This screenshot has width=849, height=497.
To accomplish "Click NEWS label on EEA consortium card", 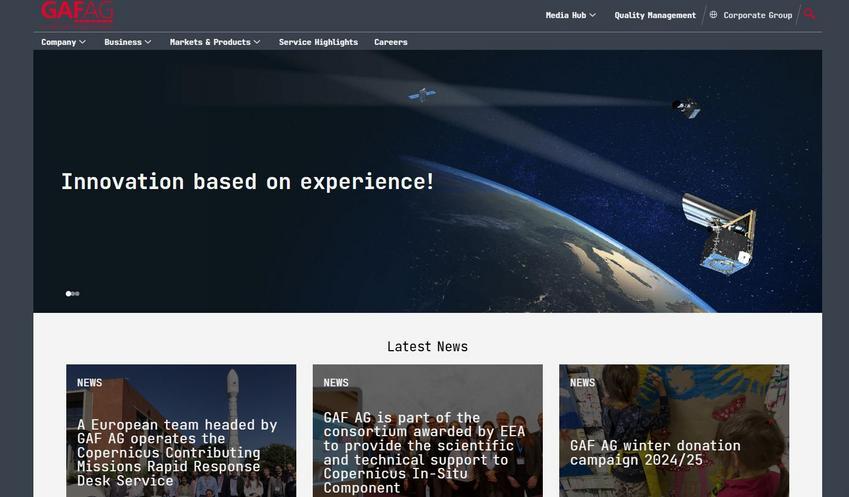I will (336, 382).
